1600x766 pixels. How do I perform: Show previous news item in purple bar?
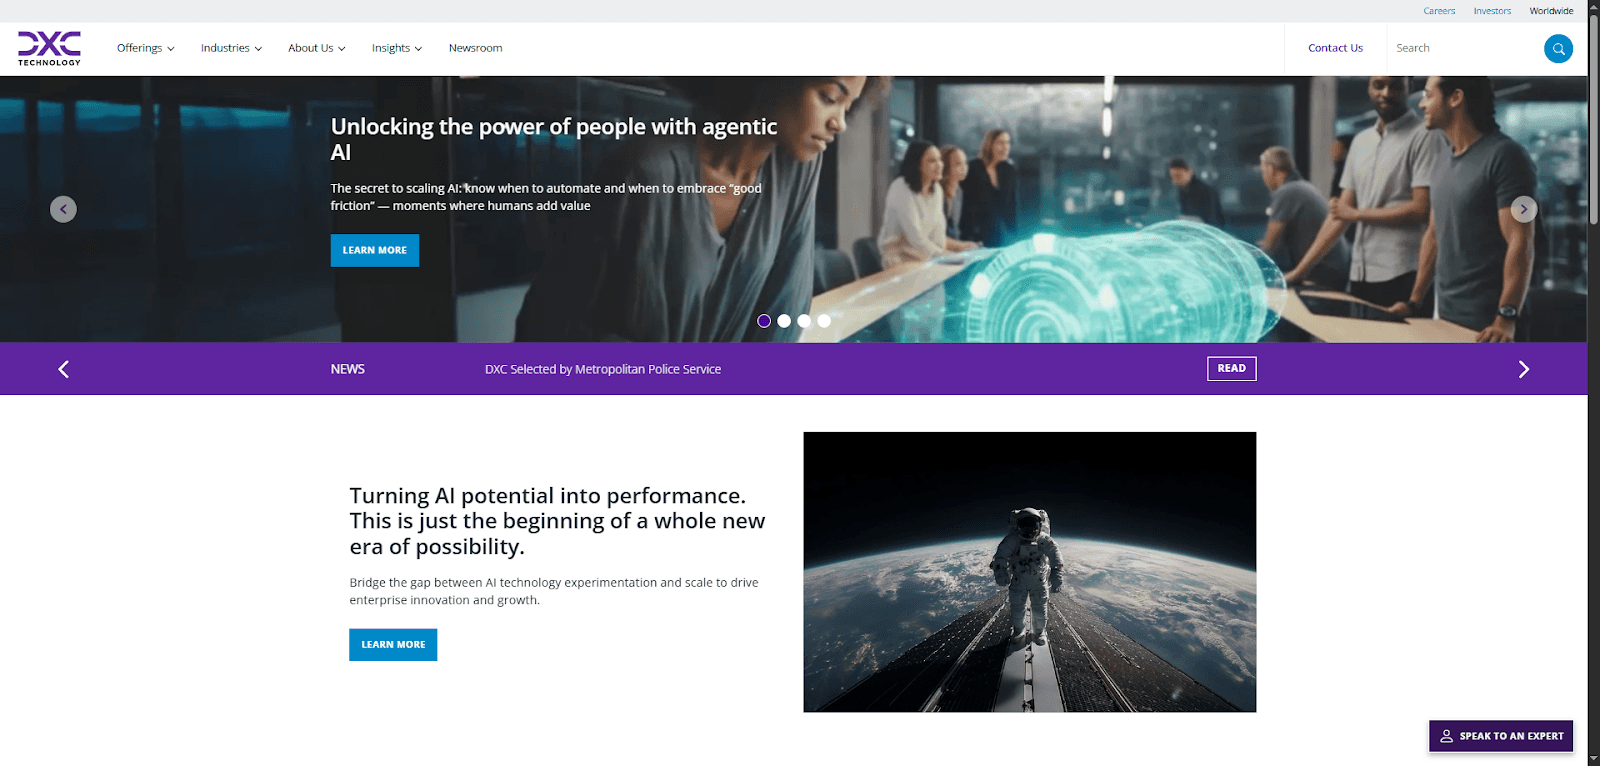click(63, 369)
